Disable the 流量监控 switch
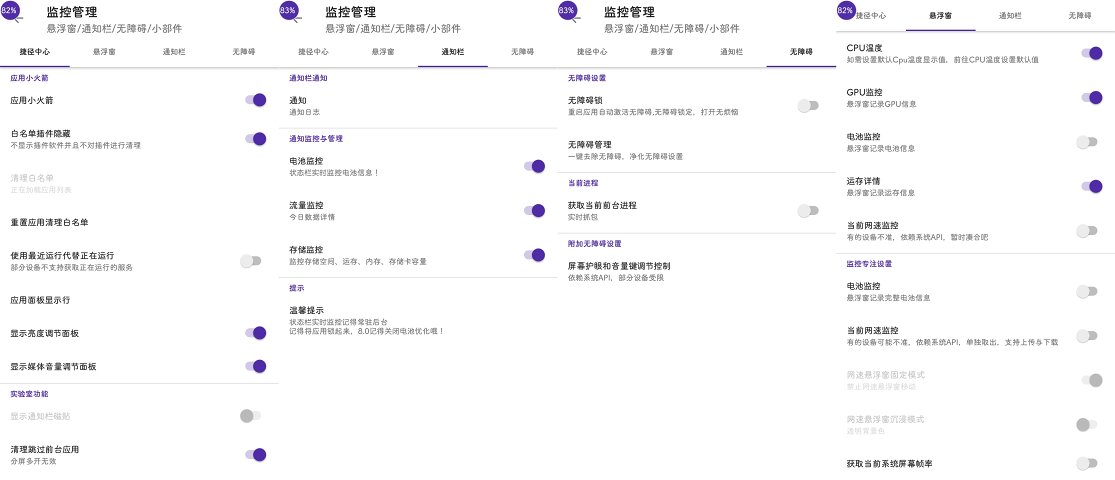 coord(534,210)
